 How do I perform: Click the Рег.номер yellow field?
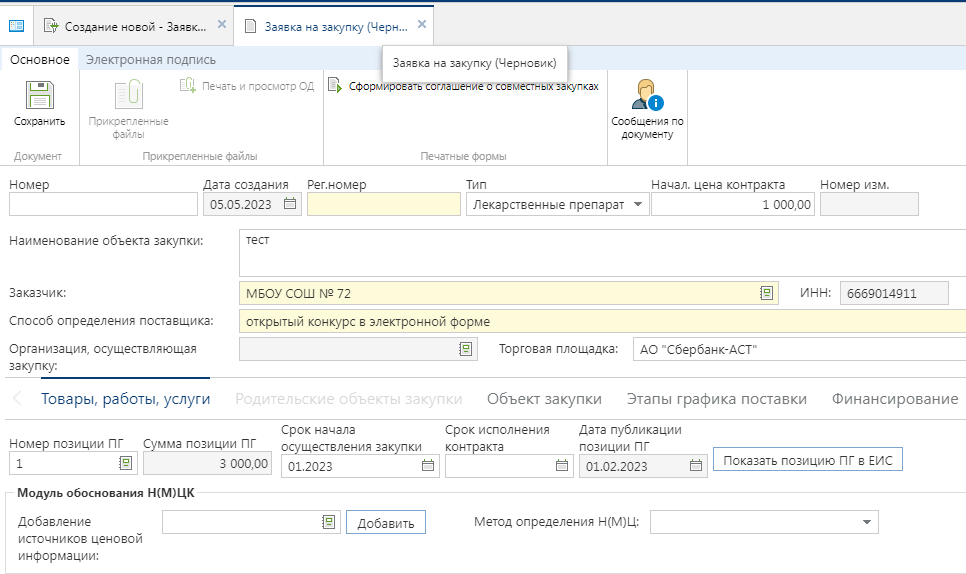click(384, 204)
